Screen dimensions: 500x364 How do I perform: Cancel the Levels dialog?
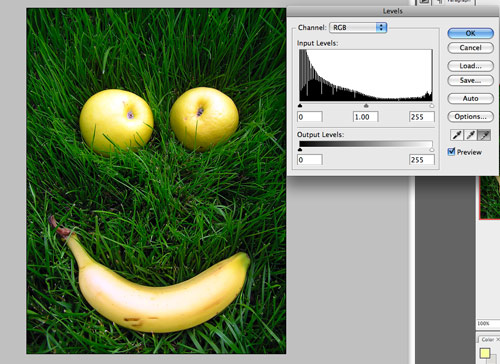click(x=470, y=48)
